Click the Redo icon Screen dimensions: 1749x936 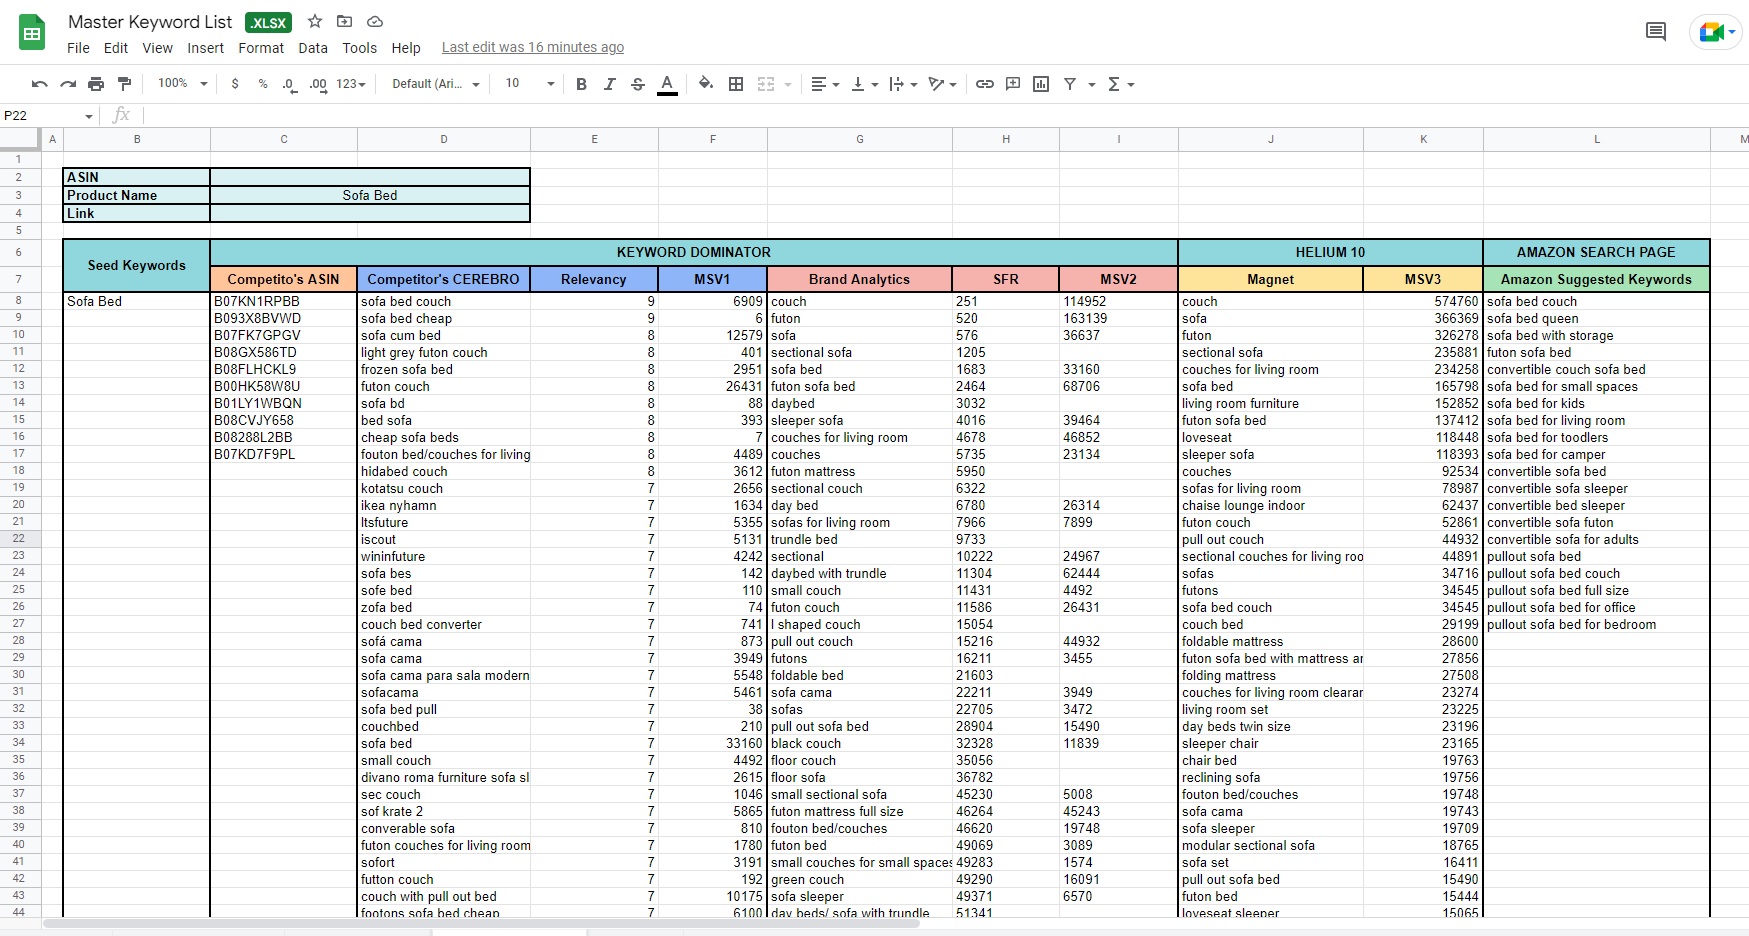click(x=68, y=84)
